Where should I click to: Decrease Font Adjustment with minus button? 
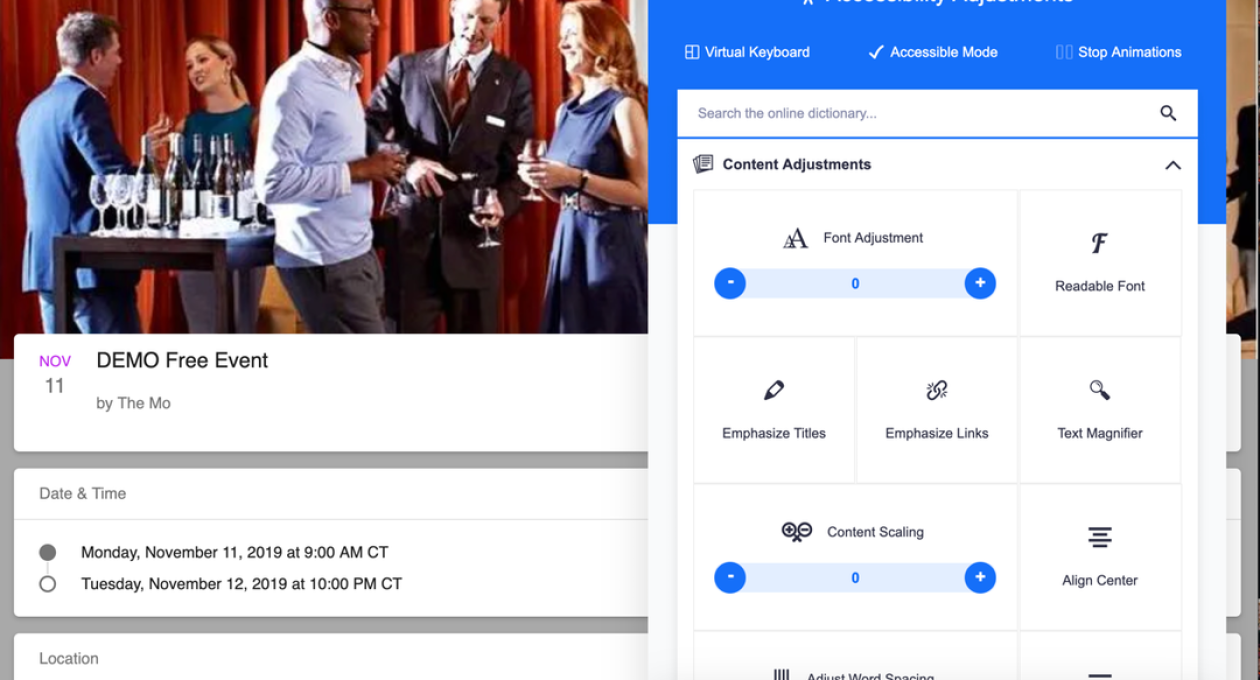point(730,283)
